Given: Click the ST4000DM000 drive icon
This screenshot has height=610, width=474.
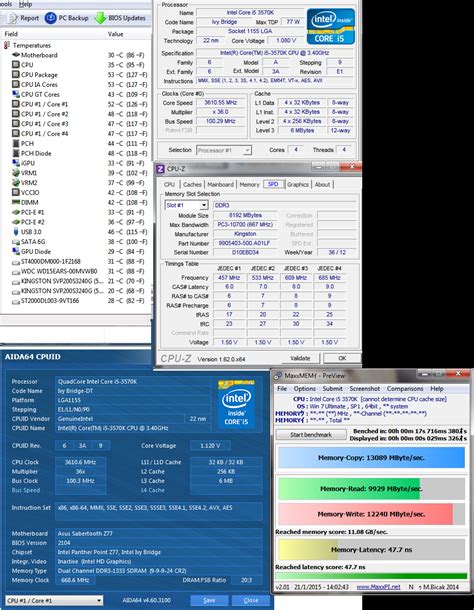Looking at the screenshot, I should 16,262.
